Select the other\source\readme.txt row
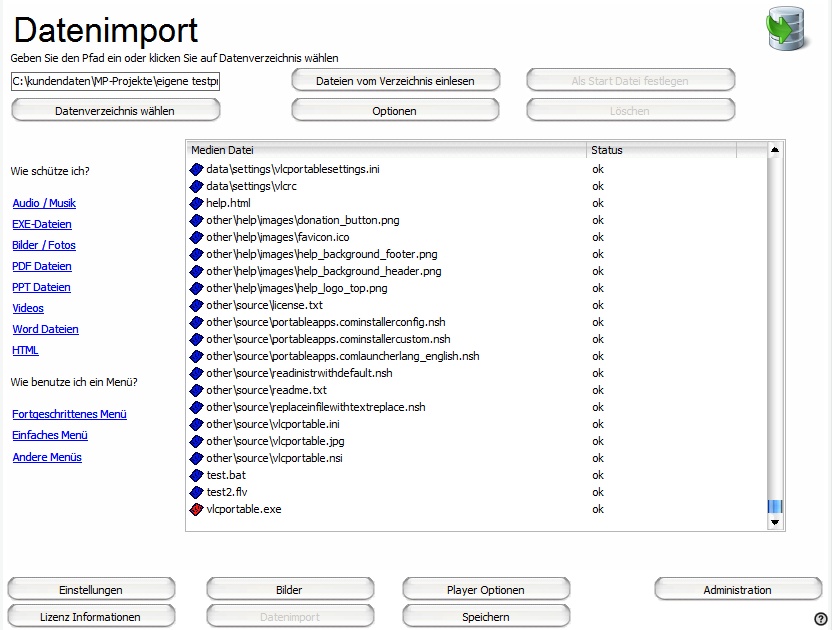This screenshot has height=630, width=832. 266,390
